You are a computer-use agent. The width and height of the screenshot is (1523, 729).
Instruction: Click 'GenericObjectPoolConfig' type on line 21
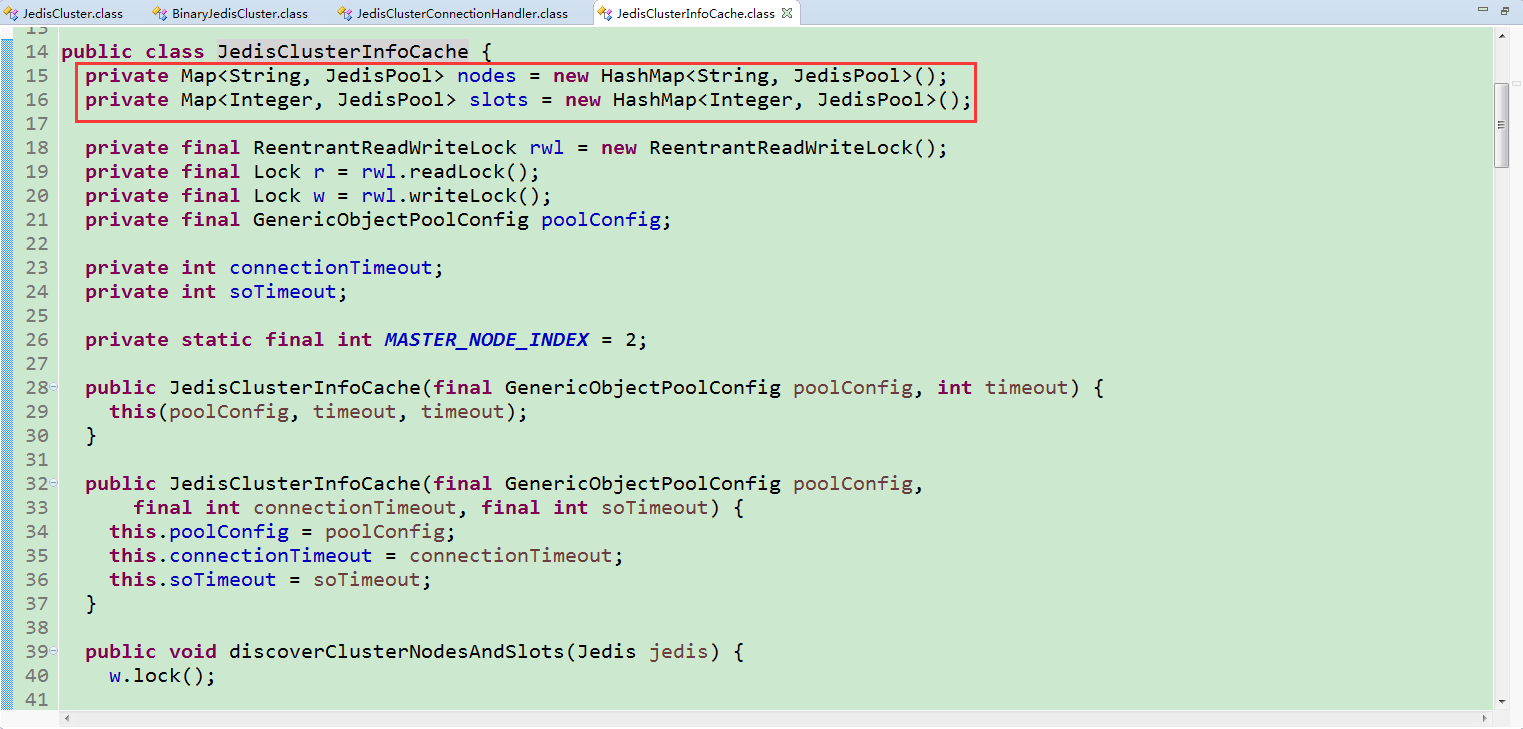(x=391, y=220)
